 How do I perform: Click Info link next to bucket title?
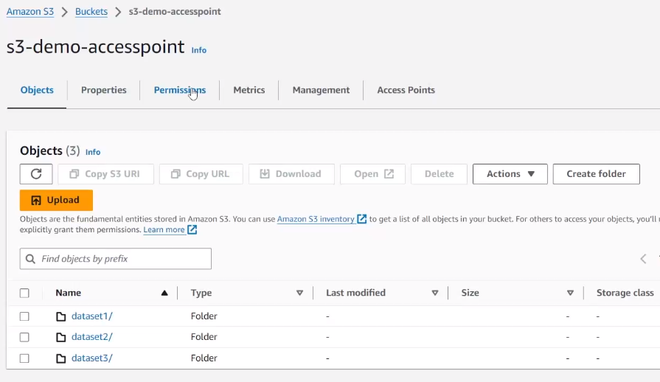coord(199,50)
